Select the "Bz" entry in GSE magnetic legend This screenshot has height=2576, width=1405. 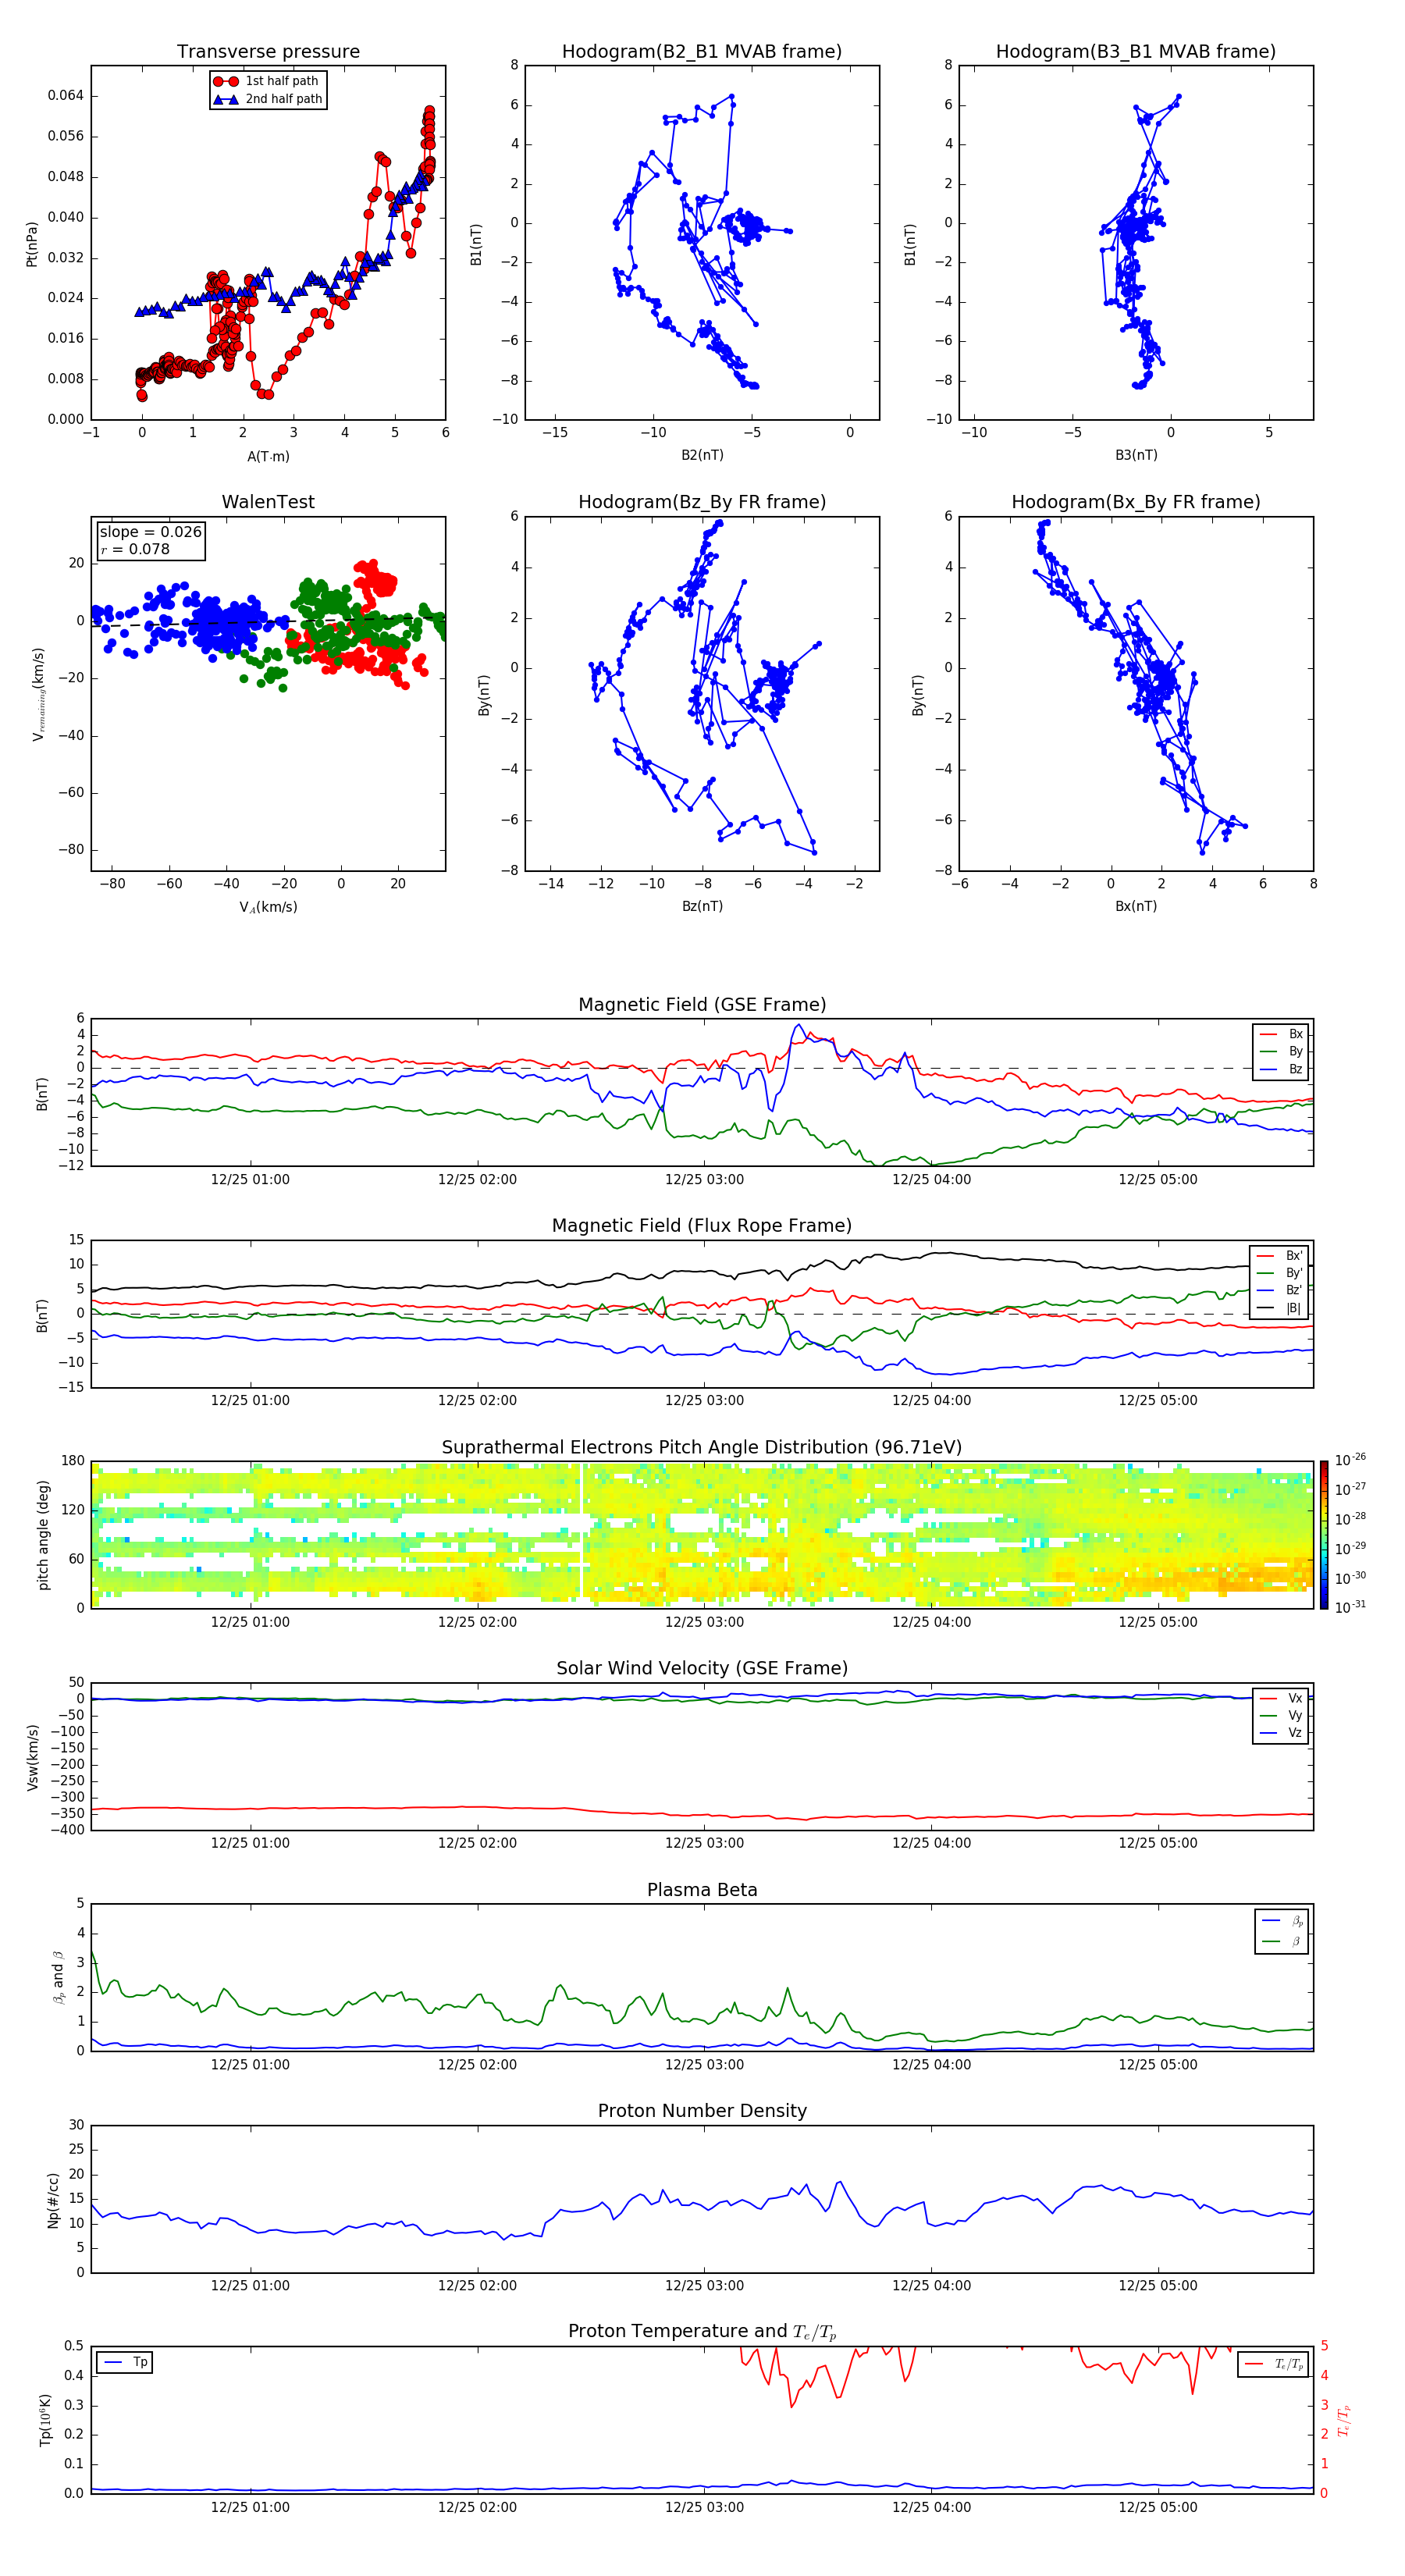[x=1281, y=1069]
